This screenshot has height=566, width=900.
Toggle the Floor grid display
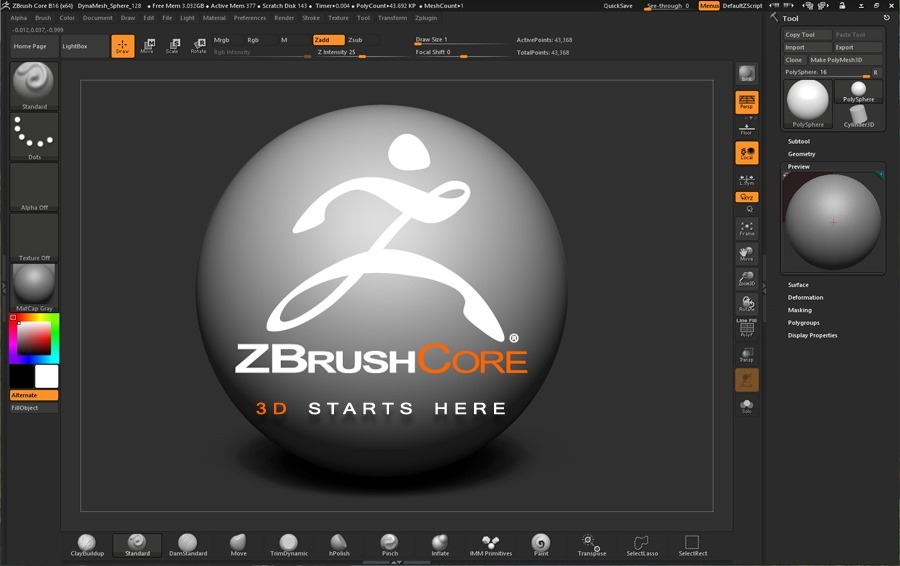pyautogui.click(x=746, y=128)
